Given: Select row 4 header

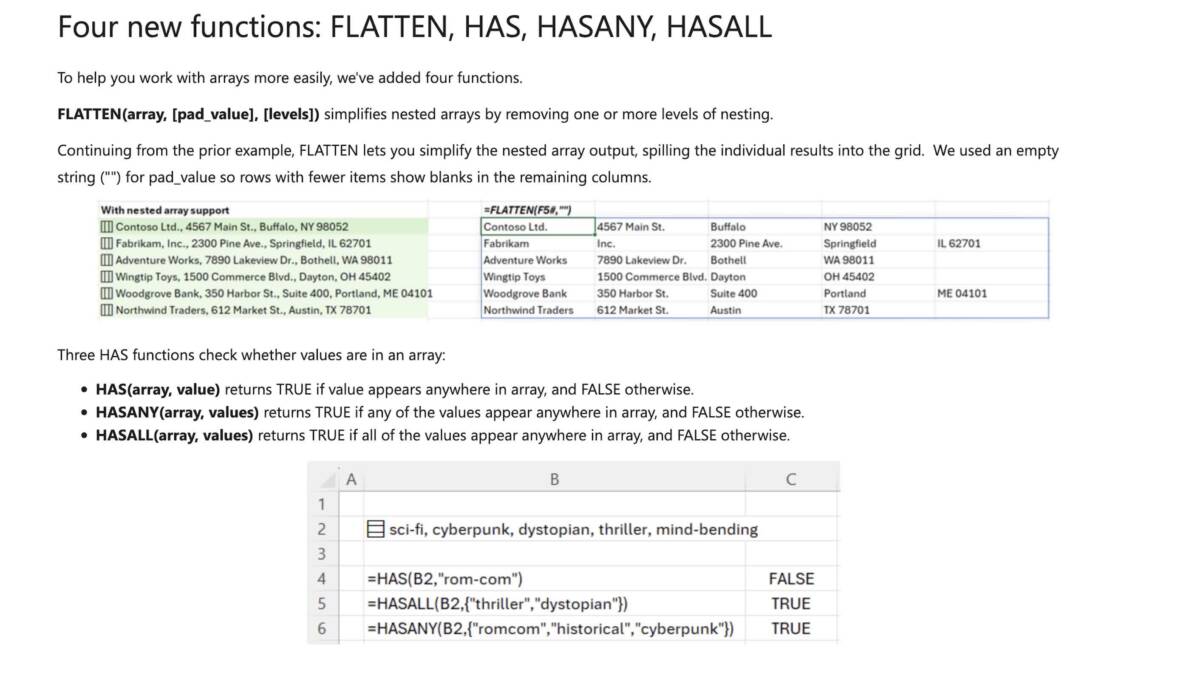Looking at the screenshot, I should [322, 578].
